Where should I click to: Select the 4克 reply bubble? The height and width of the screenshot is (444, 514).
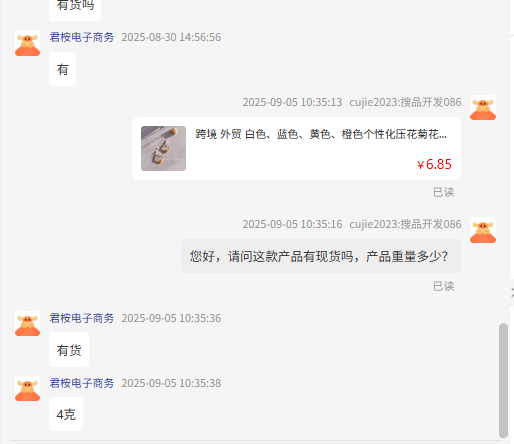click(66, 414)
